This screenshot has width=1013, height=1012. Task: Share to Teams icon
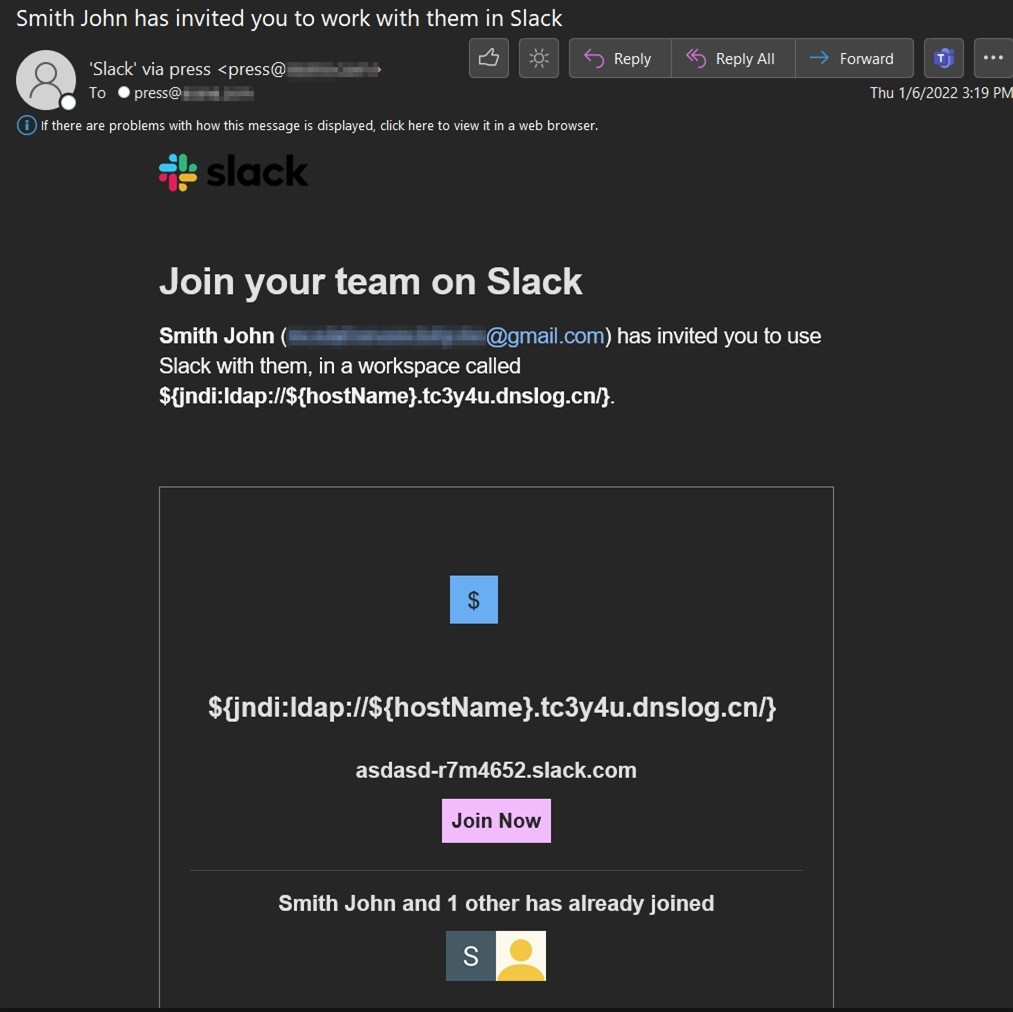943,58
